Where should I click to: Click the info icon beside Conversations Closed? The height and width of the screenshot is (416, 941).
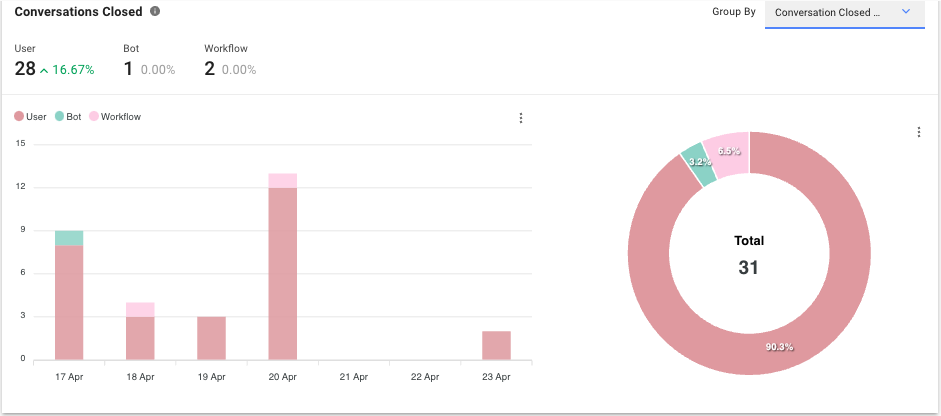point(154,12)
